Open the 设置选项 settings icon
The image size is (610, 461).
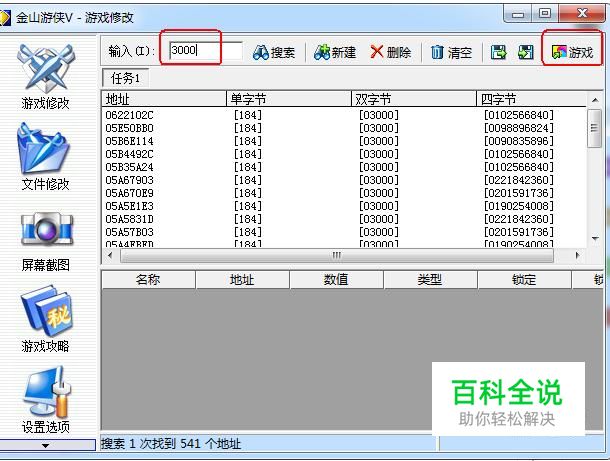[46, 399]
